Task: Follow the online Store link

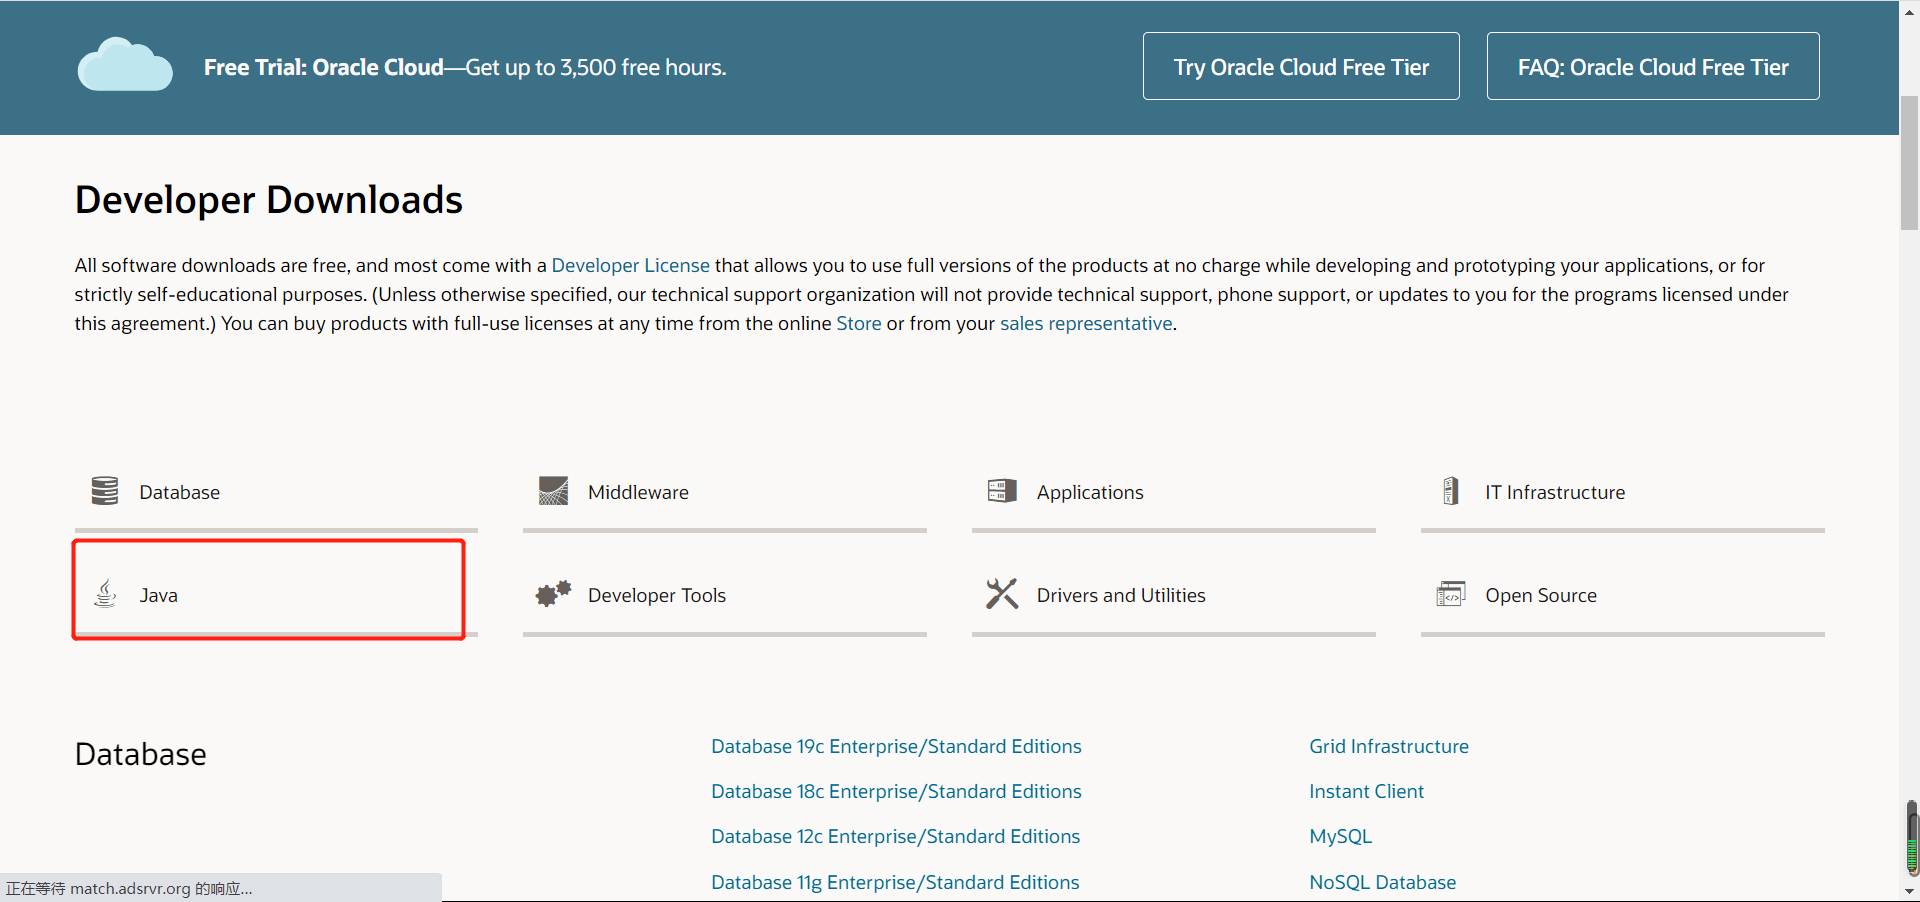Action: coord(859,323)
